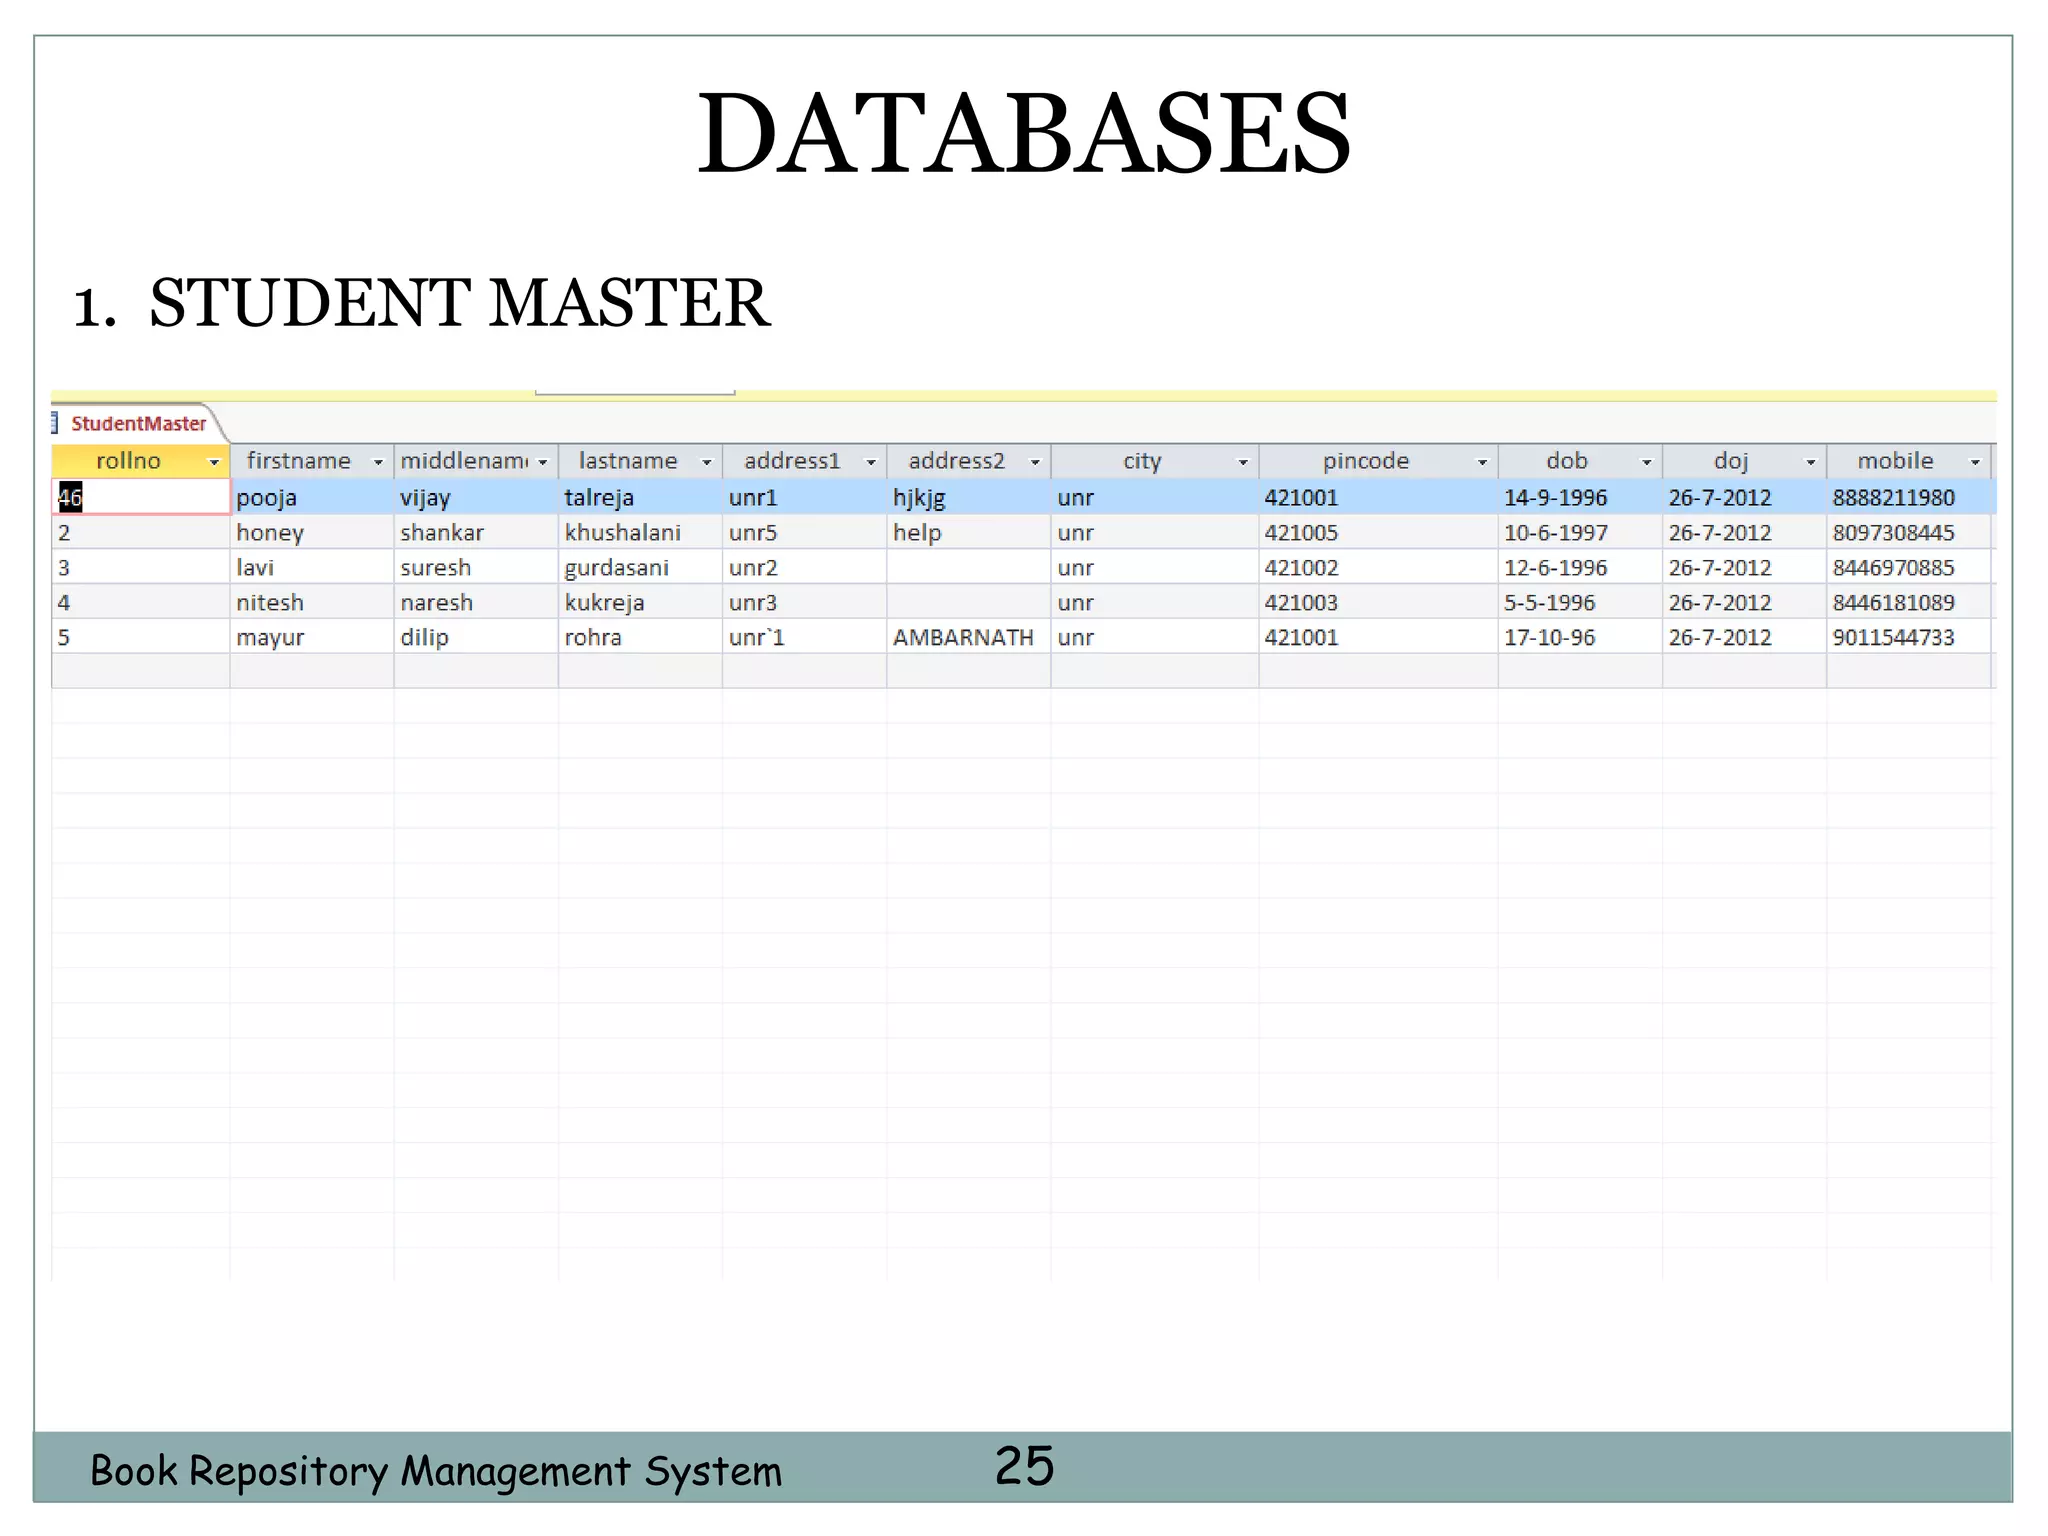Click the mobile cell '8446181089'
Screen dimensions: 2048x1536
coord(1909,602)
